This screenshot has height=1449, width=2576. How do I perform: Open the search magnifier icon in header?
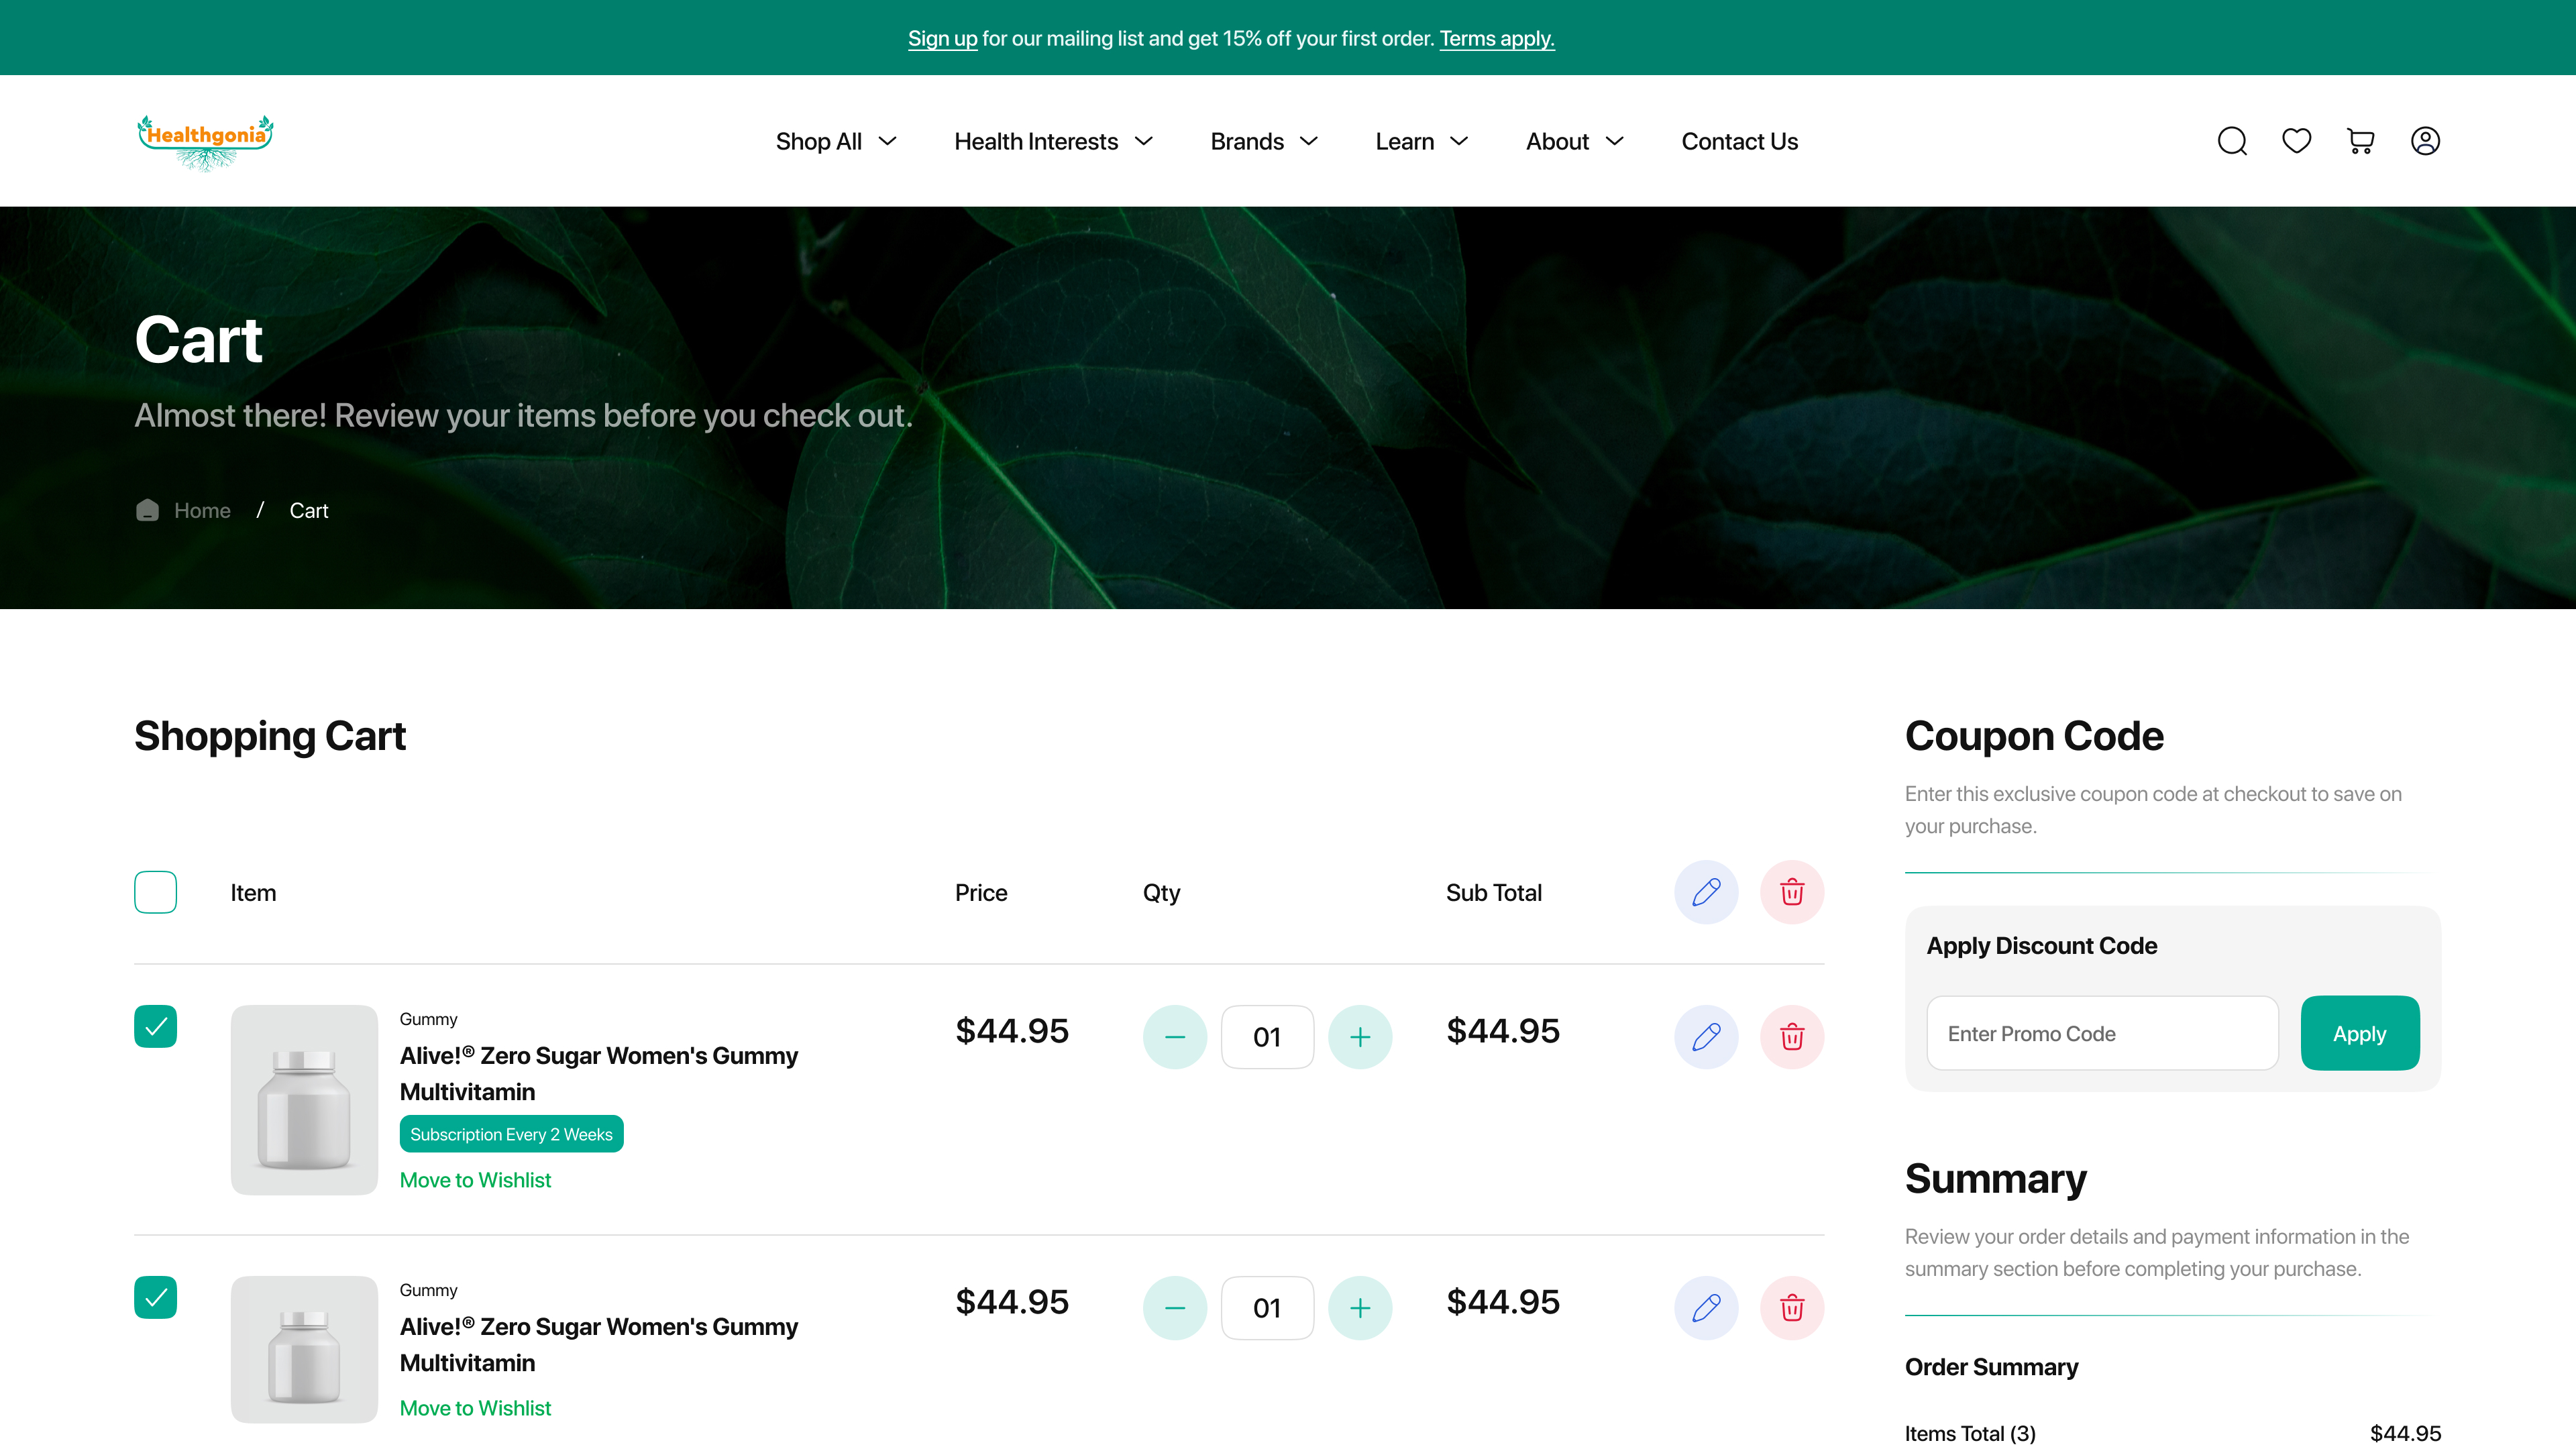2232,141
